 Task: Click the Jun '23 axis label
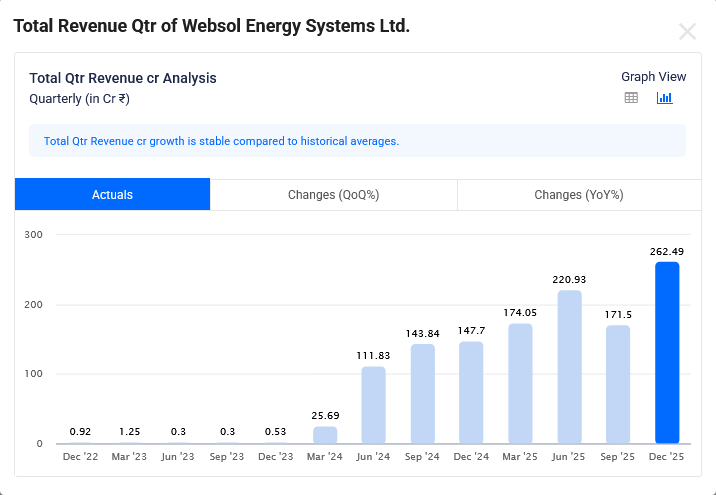coord(178,457)
